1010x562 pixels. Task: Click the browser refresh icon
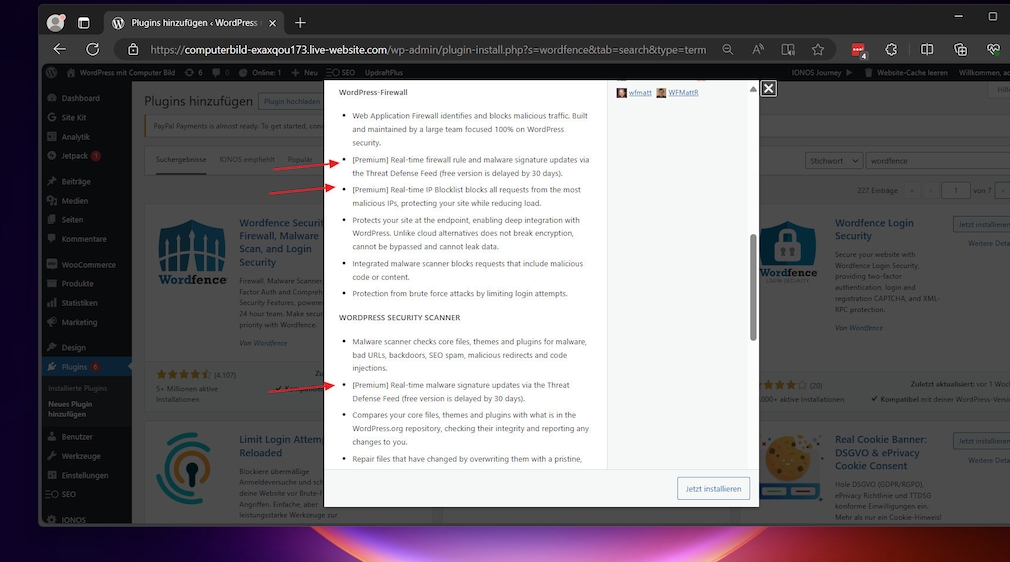[93, 49]
